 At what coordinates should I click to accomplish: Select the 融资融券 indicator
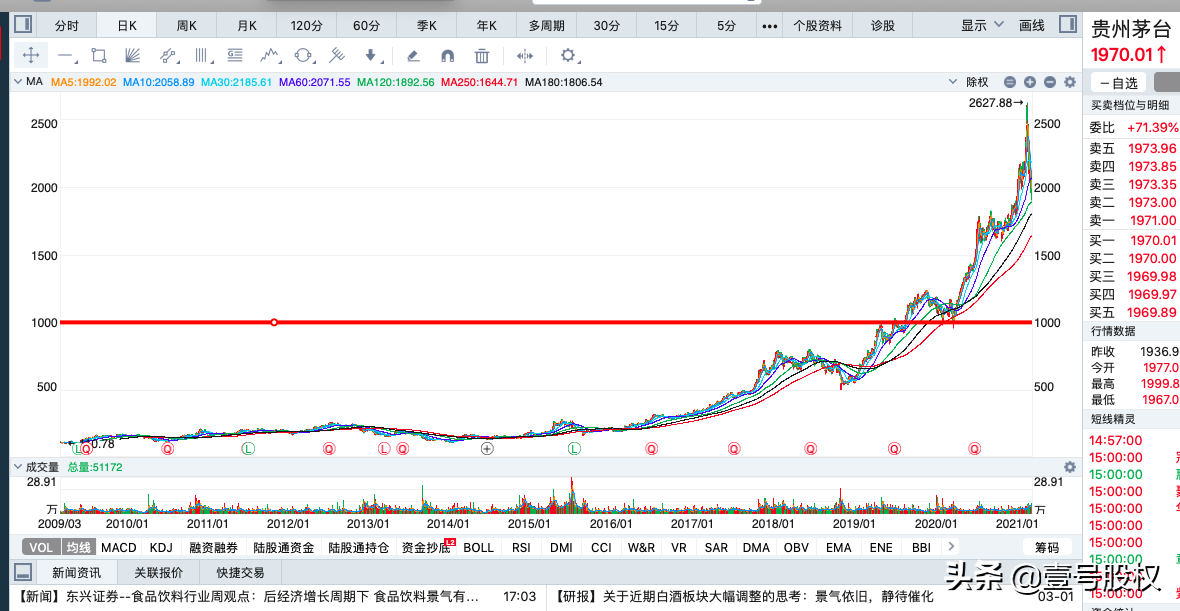coord(214,547)
